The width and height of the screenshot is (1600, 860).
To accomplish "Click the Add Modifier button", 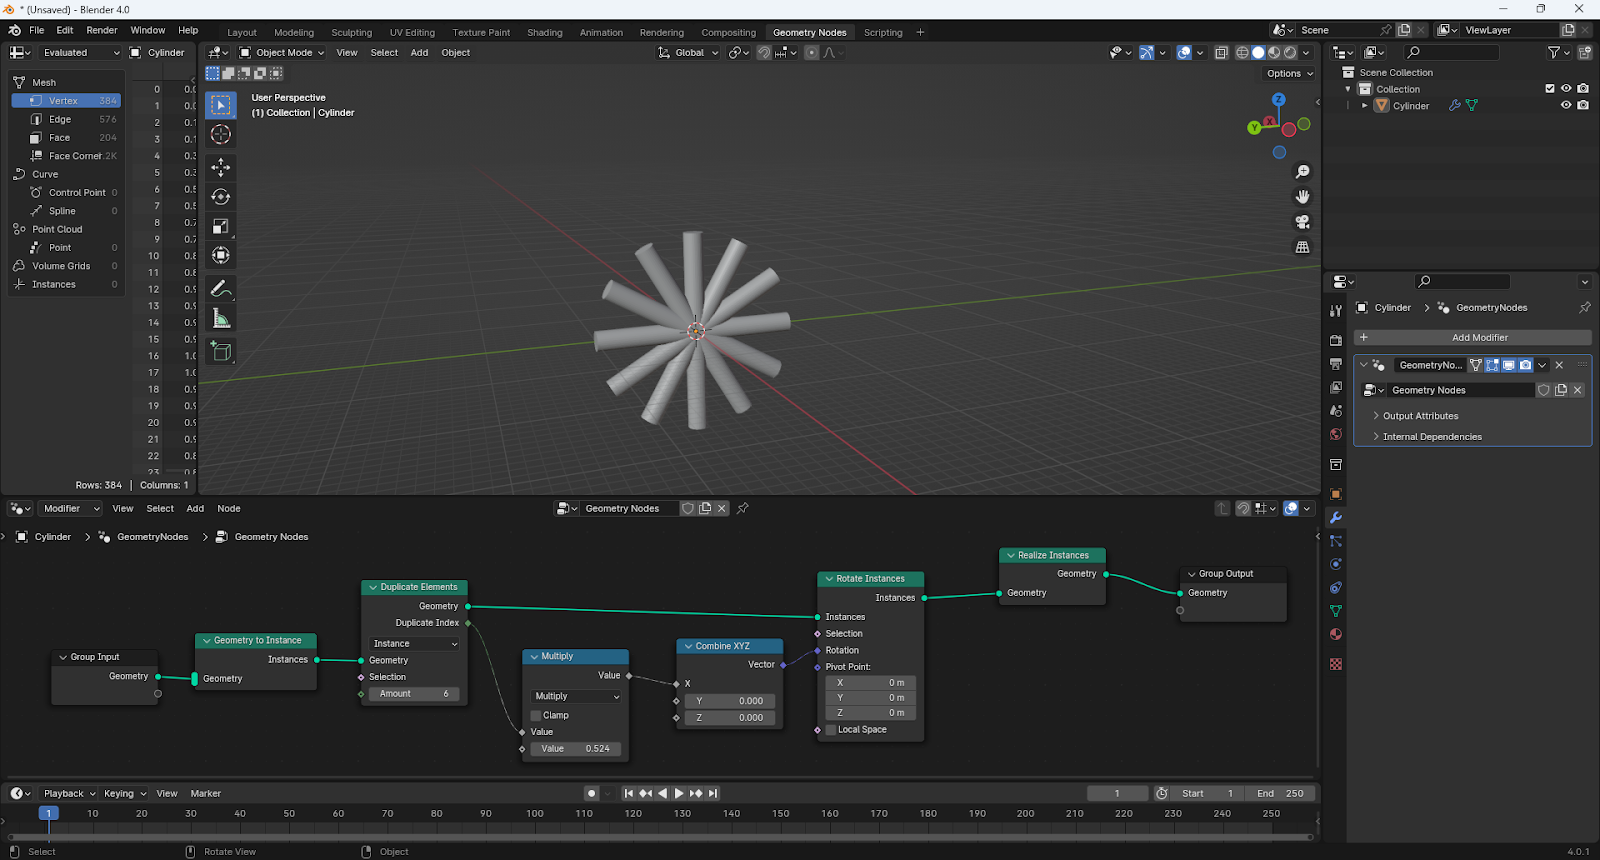I will (x=1472, y=337).
